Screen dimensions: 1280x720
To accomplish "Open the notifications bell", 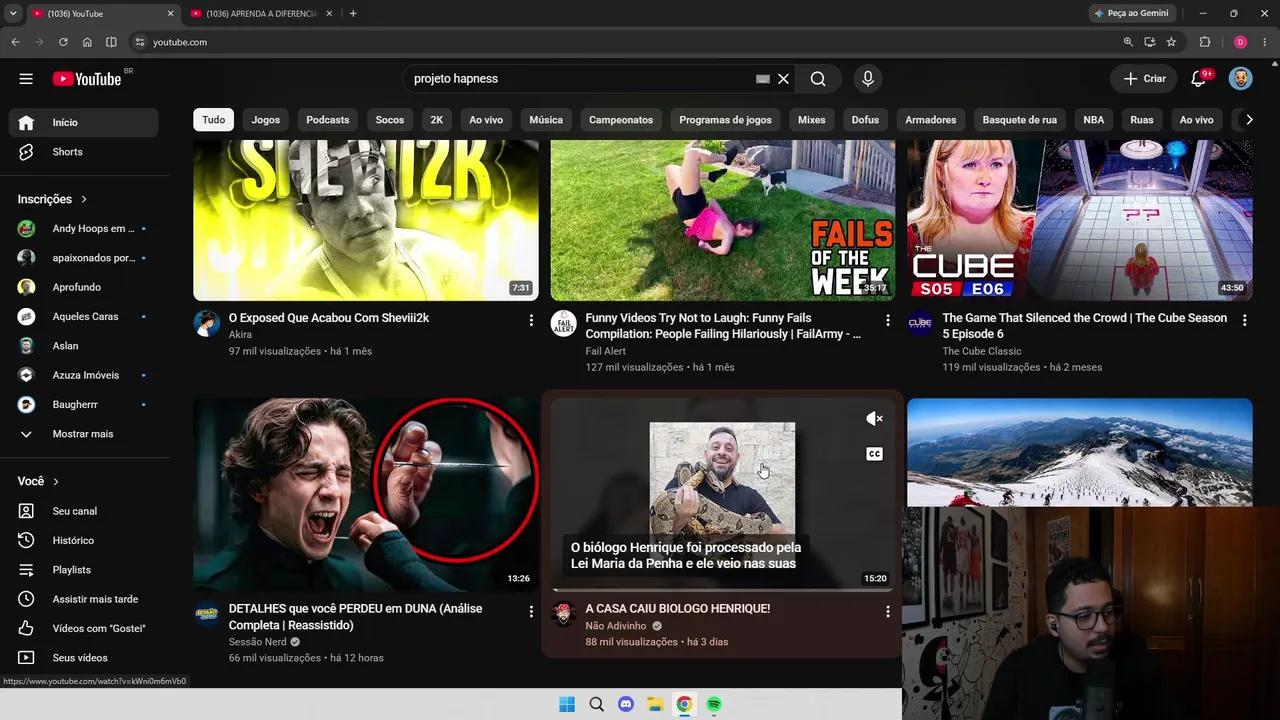I will click(x=1199, y=79).
